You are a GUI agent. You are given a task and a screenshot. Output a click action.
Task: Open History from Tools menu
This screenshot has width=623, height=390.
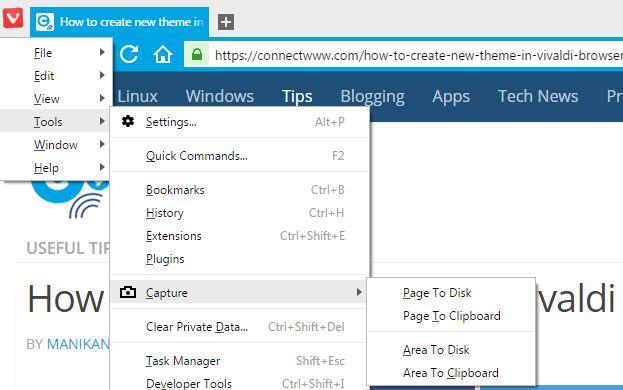239,213
